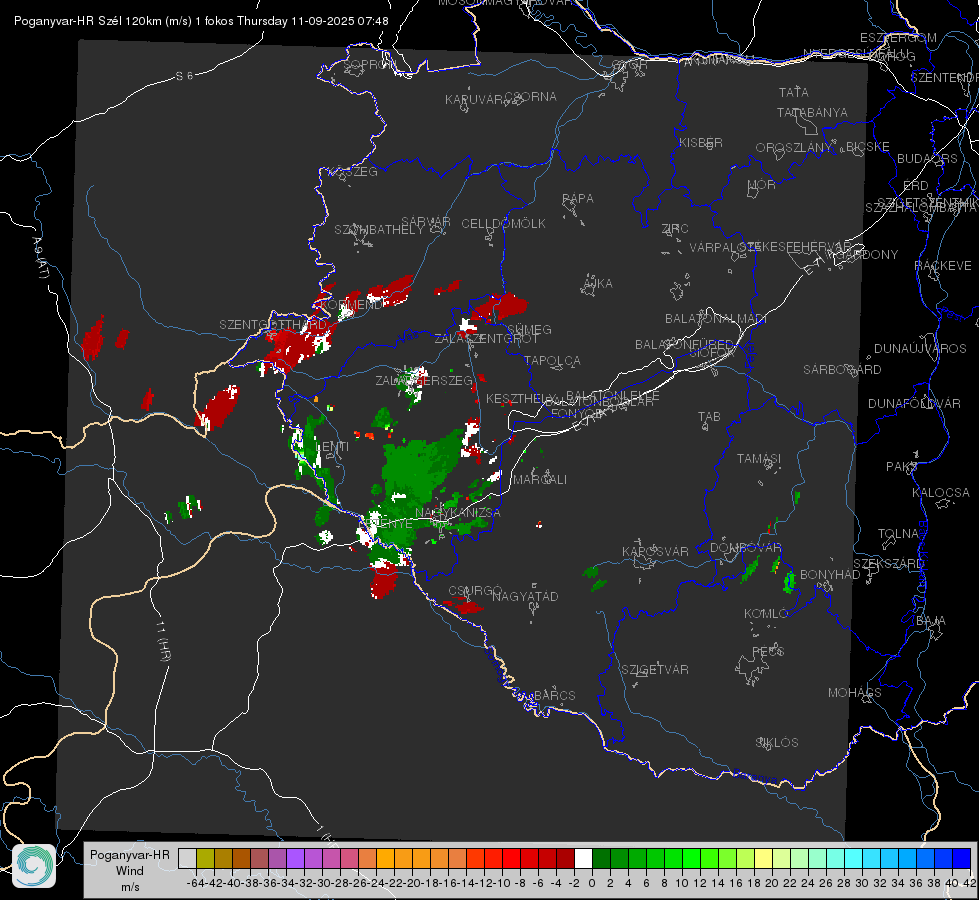This screenshot has width=979, height=900.
Task: Select the white swatch between -2 and 0
Action: coord(583,858)
